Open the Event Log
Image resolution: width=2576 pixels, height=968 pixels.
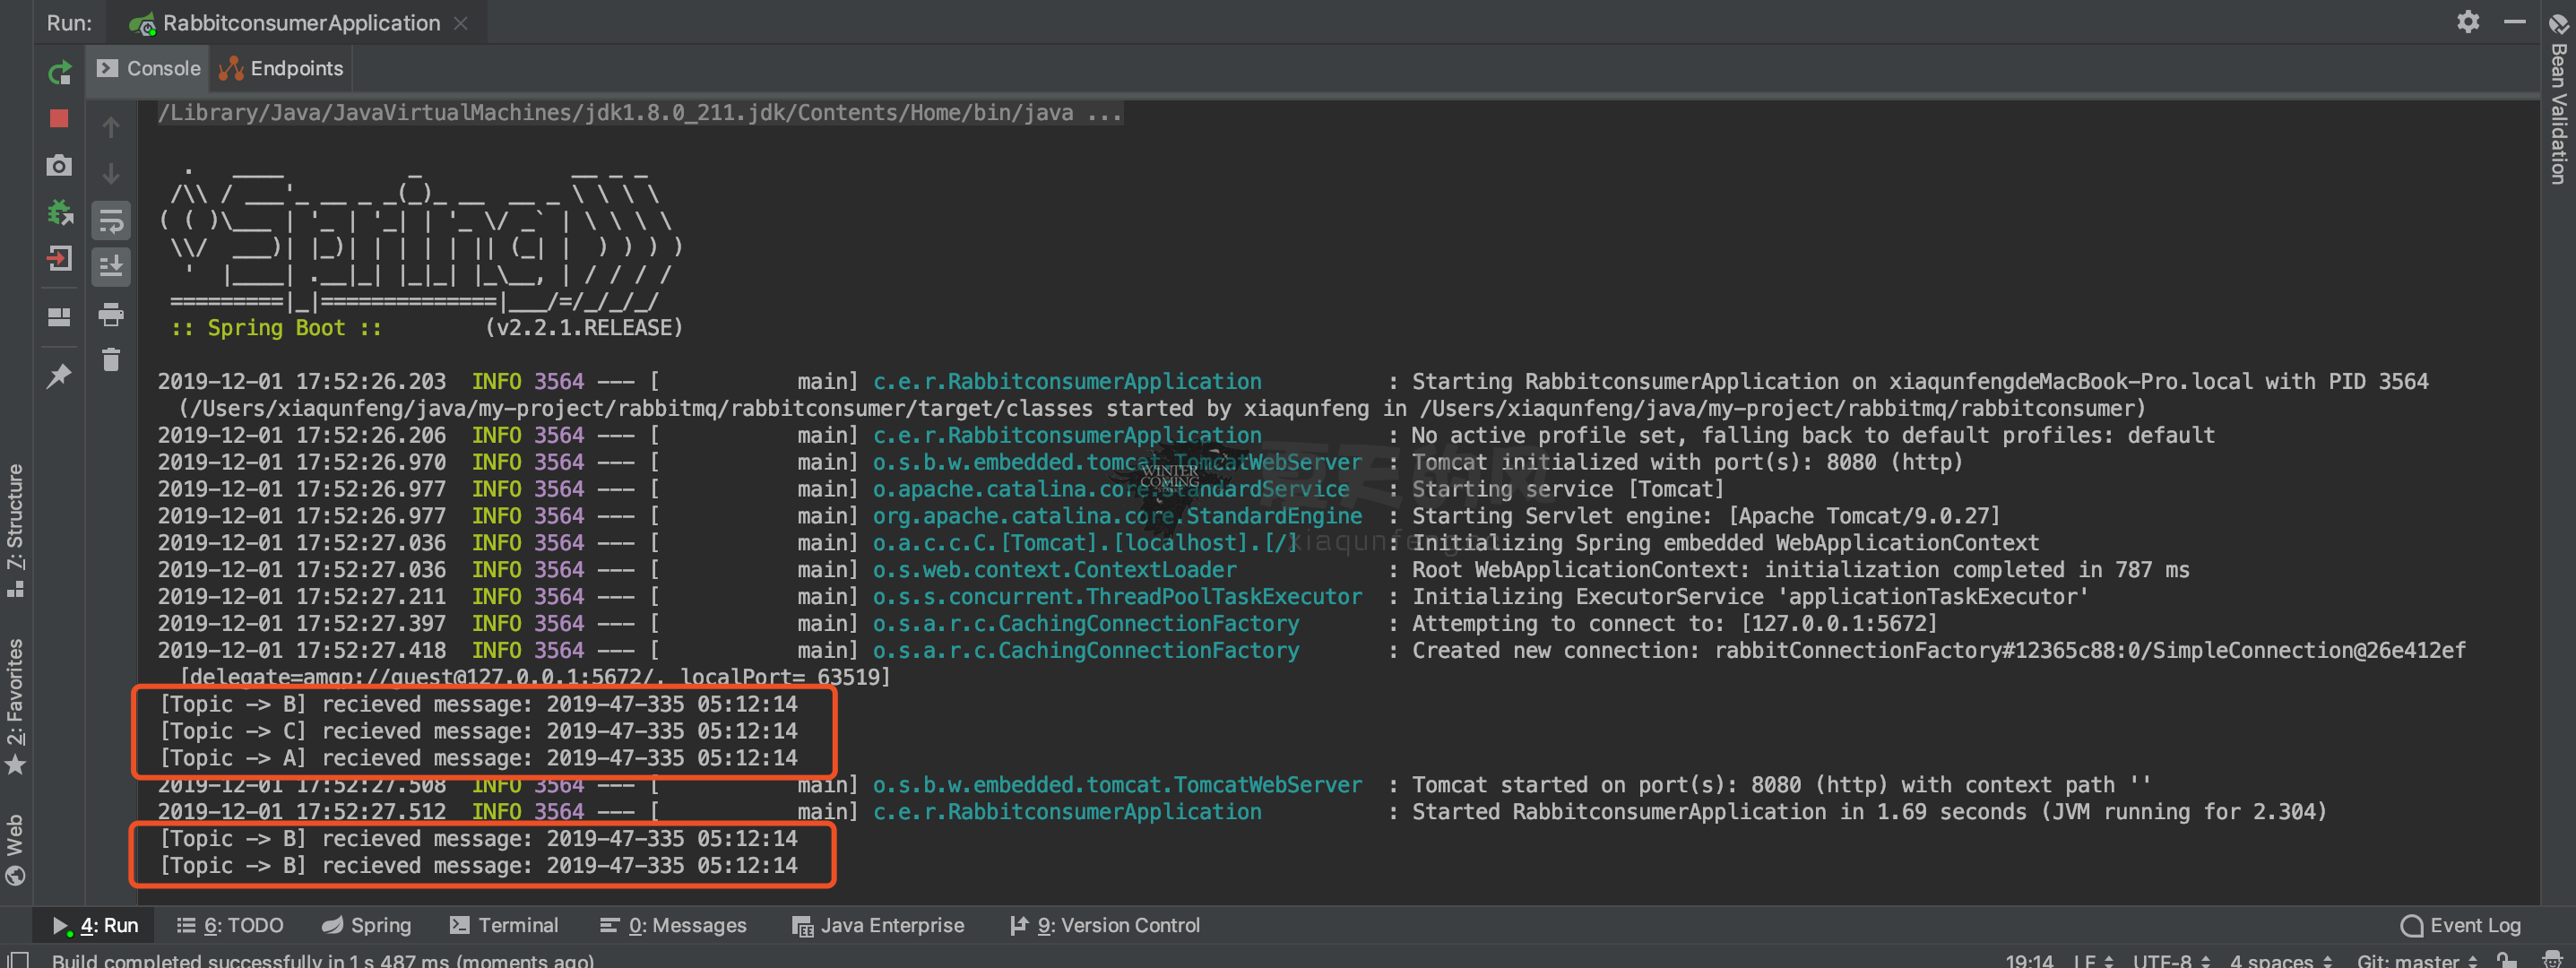(2461, 925)
